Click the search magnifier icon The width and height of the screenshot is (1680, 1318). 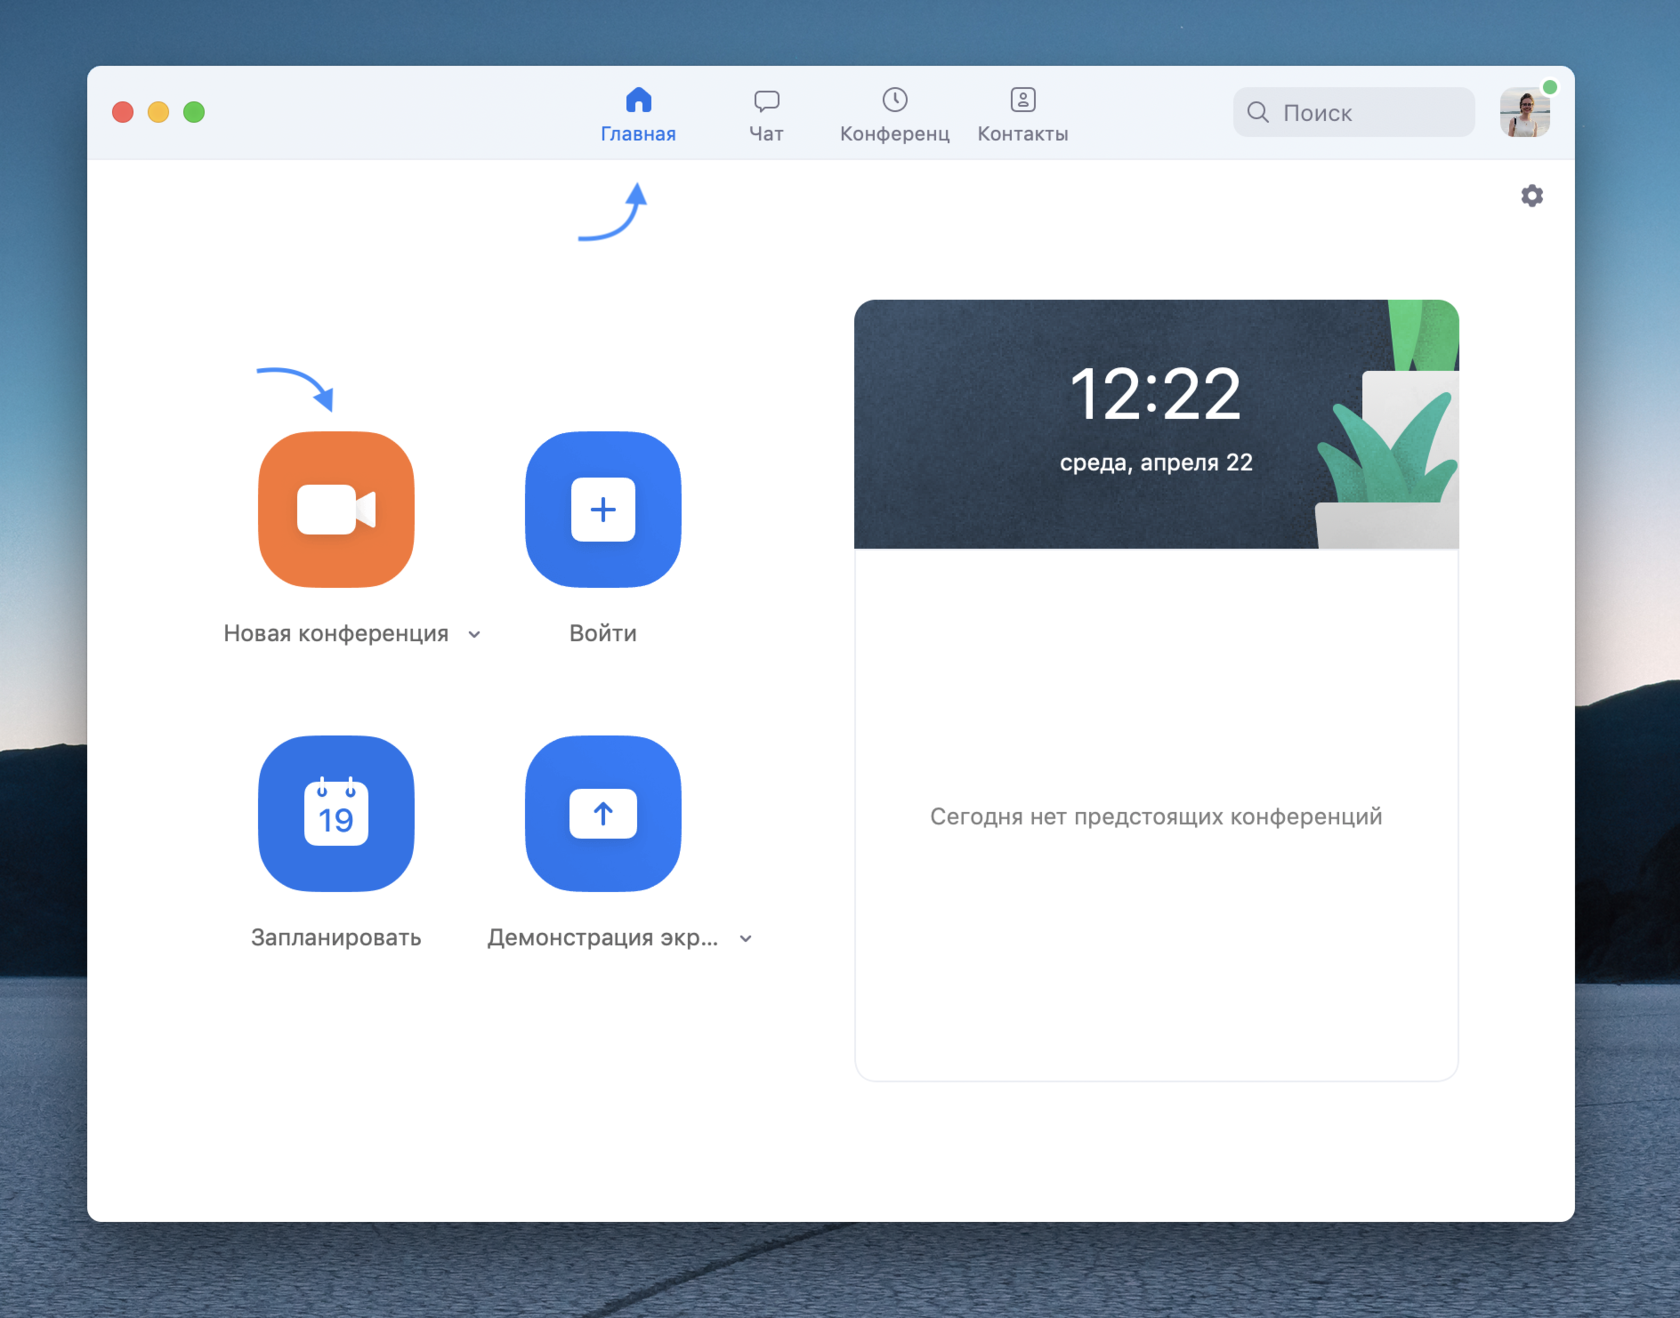coord(1258,112)
